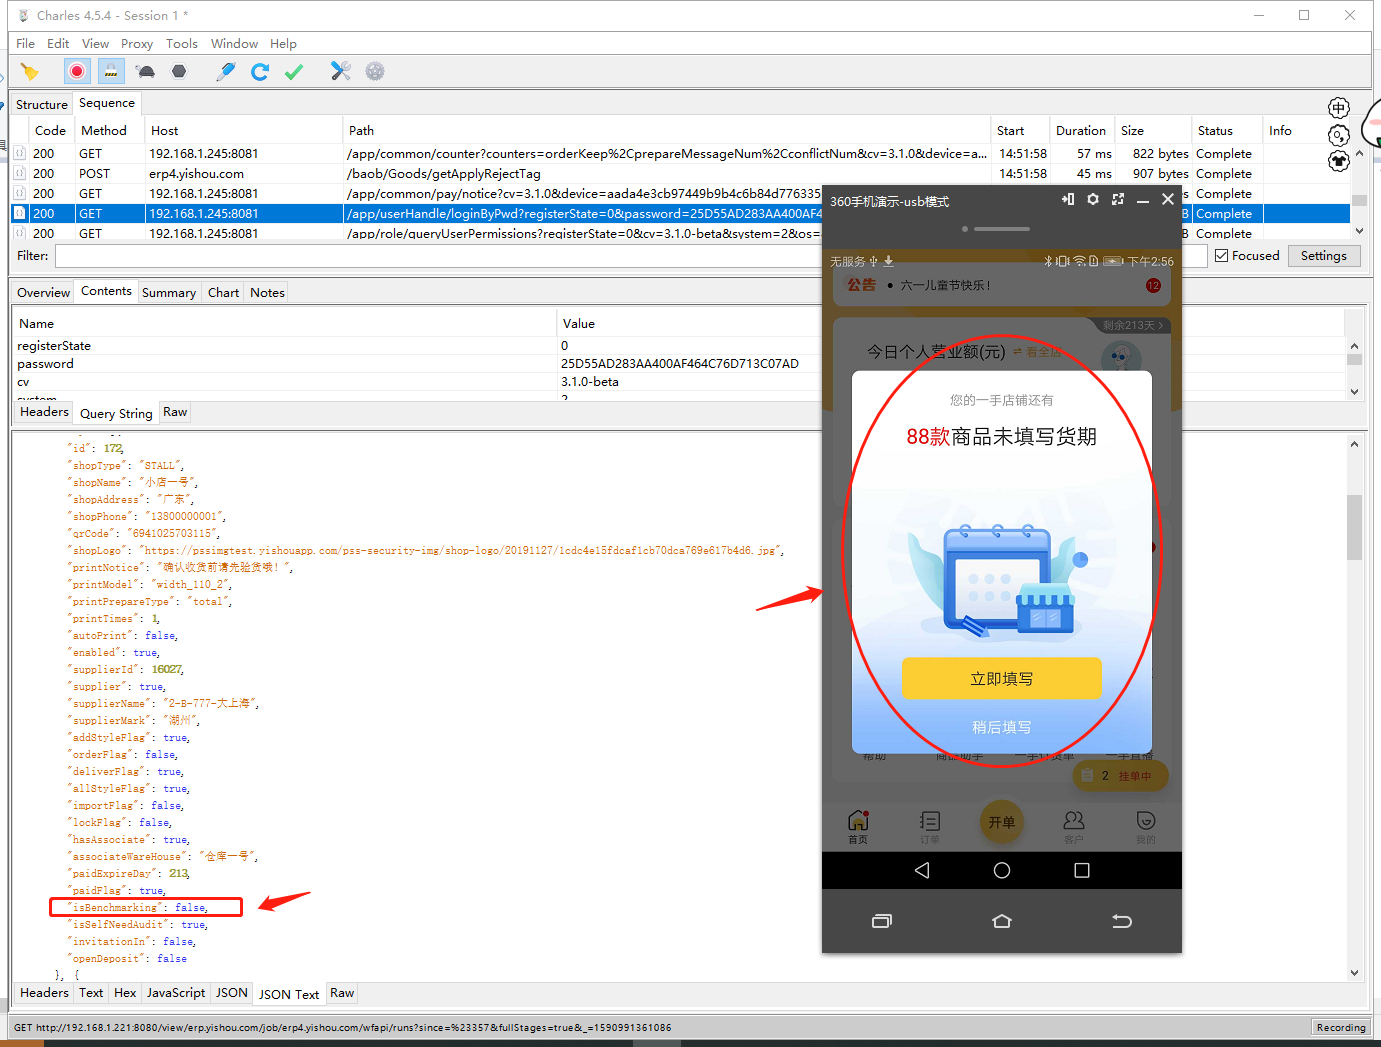Switch response view to JSON tab

tap(232, 993)
